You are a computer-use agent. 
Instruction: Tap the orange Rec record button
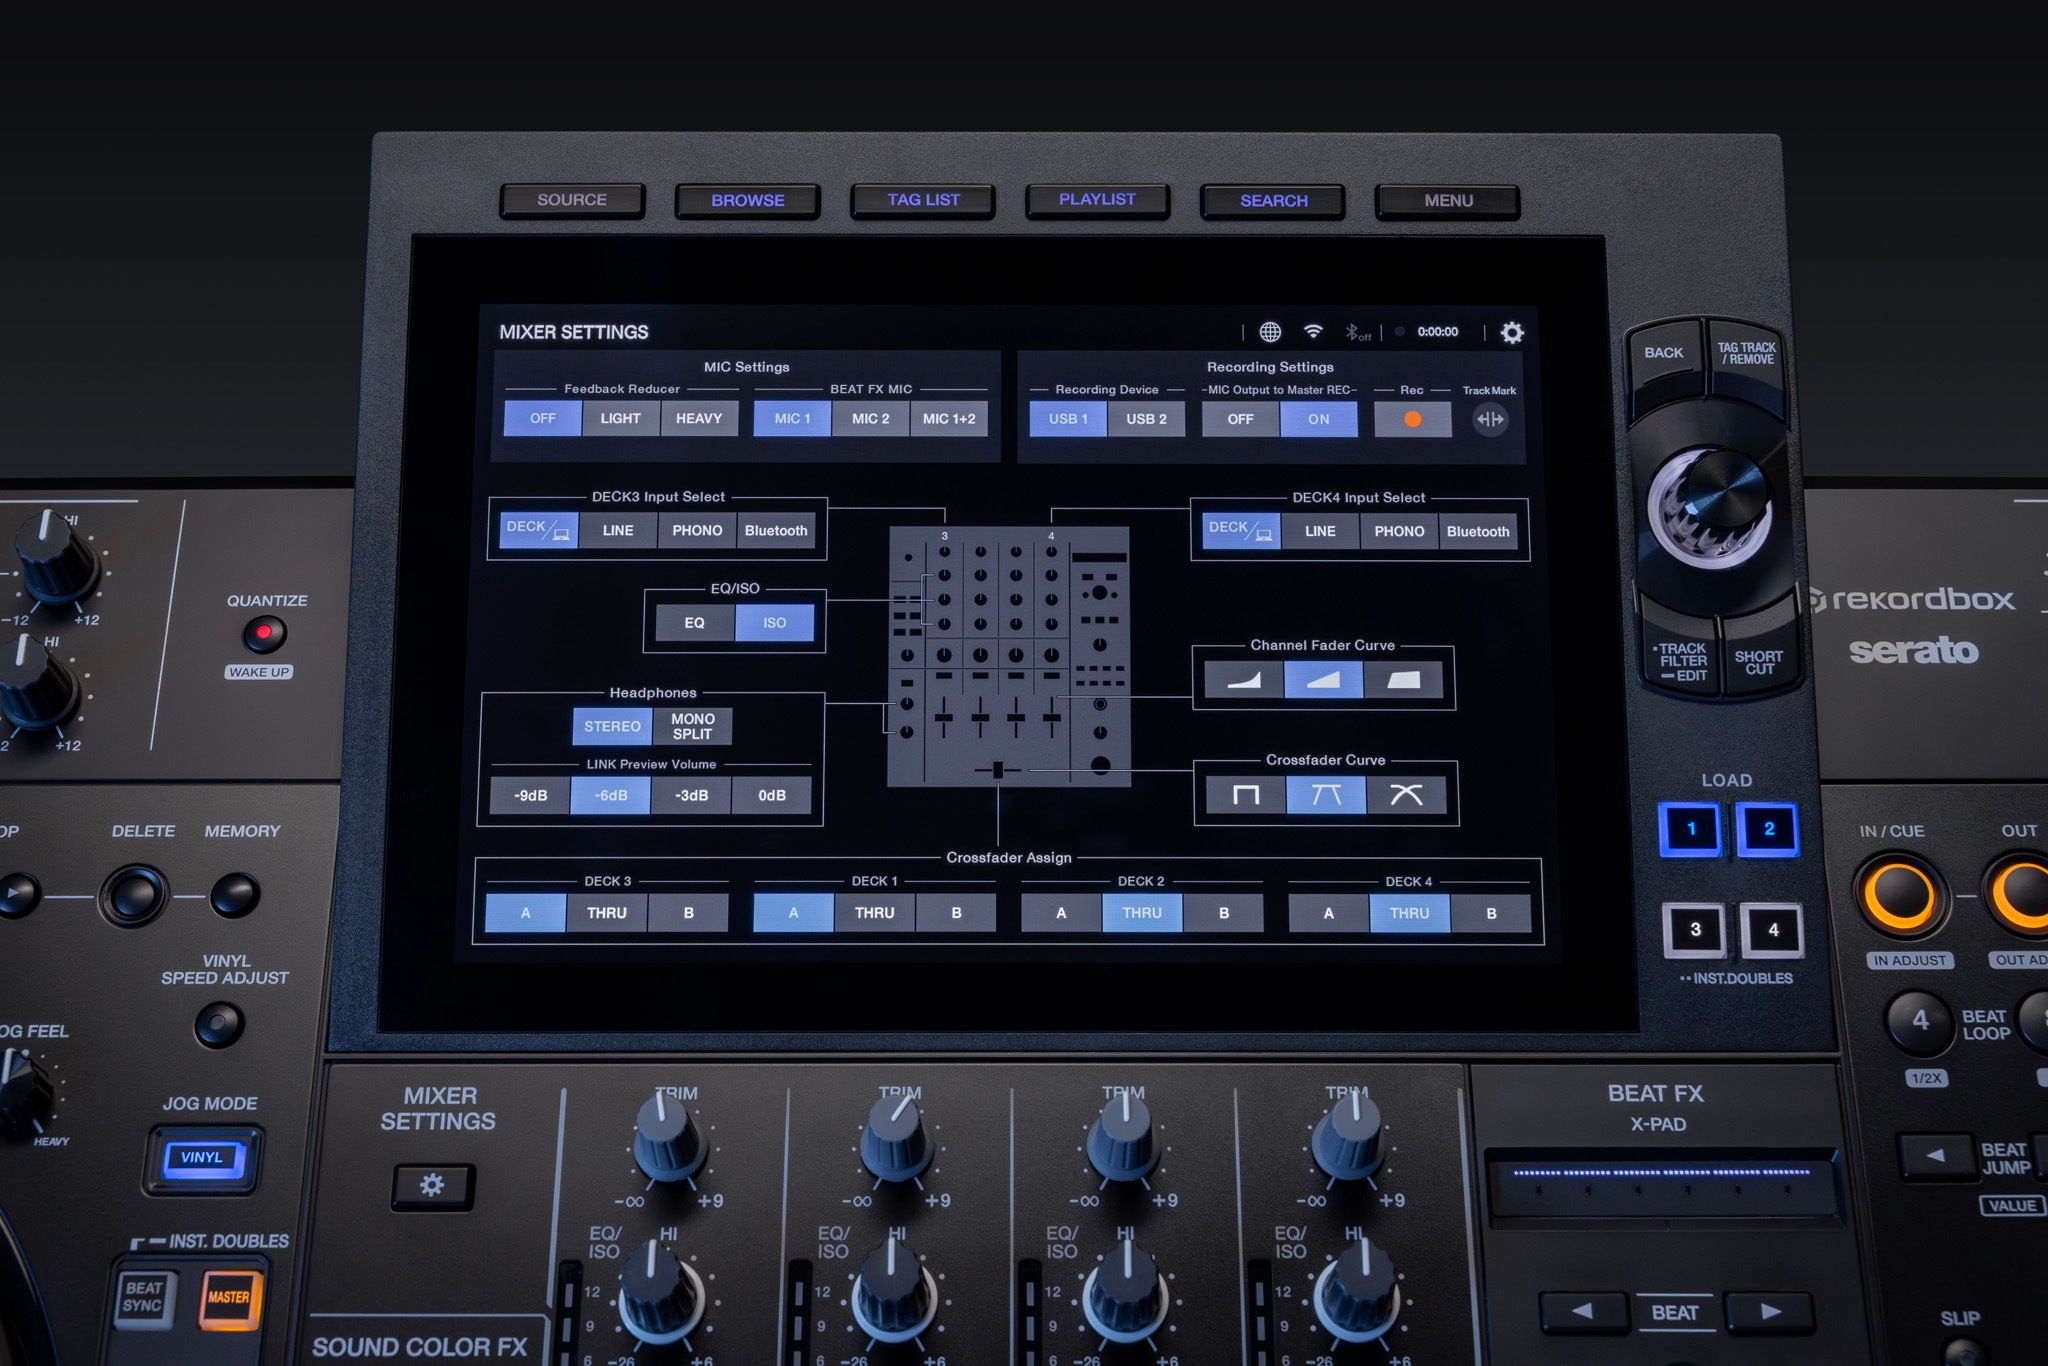click(x=1411, y=419)
